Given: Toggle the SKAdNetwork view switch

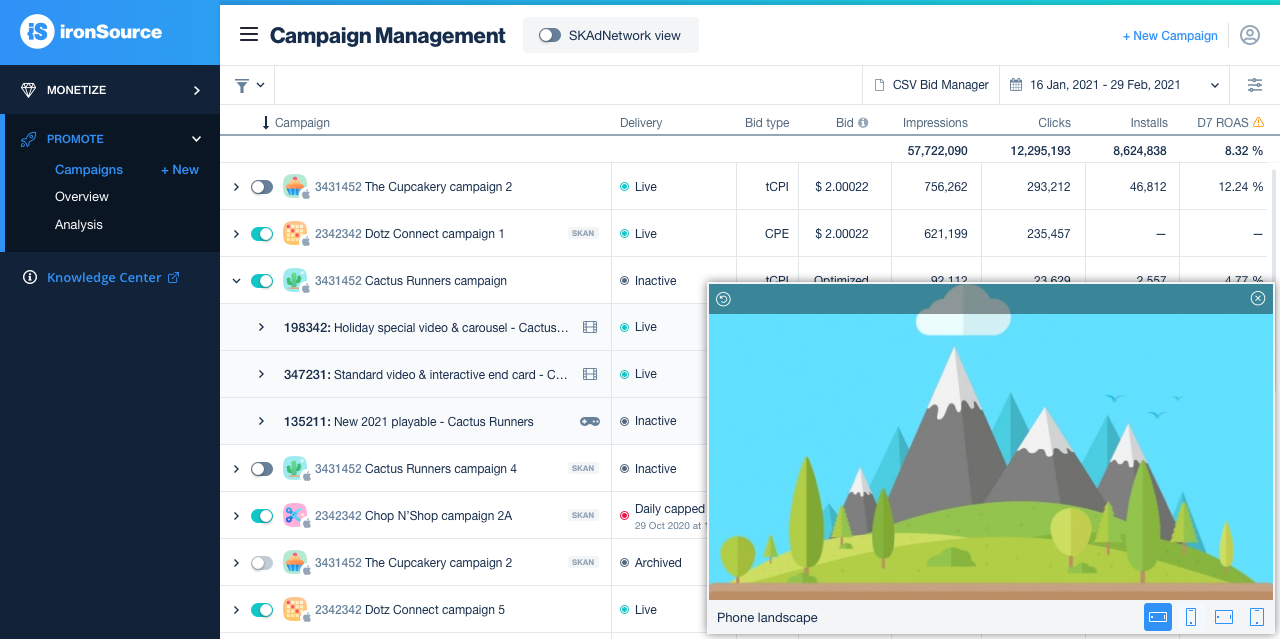Looking at the screenshot, I should [549, 35].
